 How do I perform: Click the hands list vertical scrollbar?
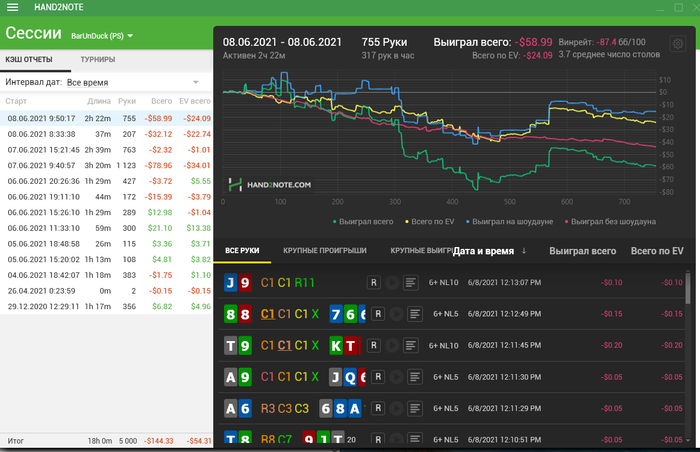coord(688,288)
